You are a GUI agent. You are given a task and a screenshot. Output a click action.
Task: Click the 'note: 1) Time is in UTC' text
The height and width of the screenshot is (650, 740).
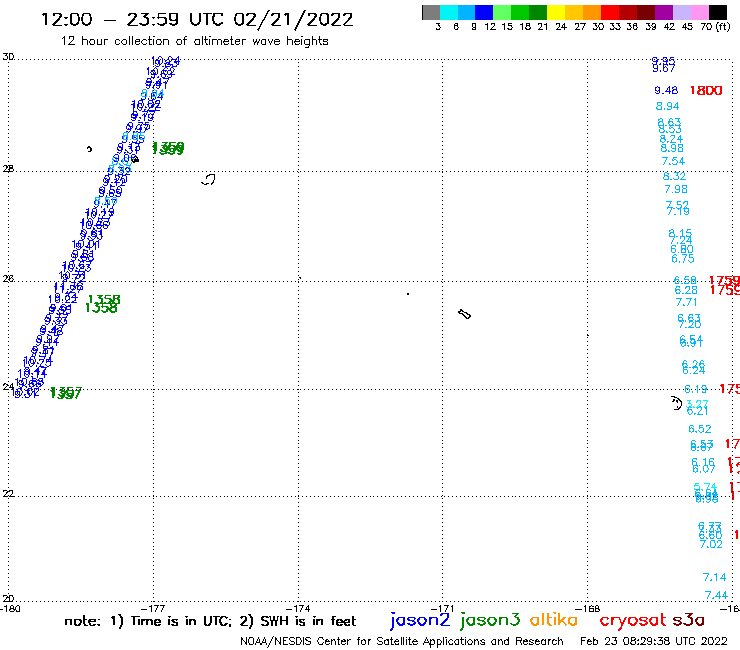pyautogui.click(x=148, y=621)
